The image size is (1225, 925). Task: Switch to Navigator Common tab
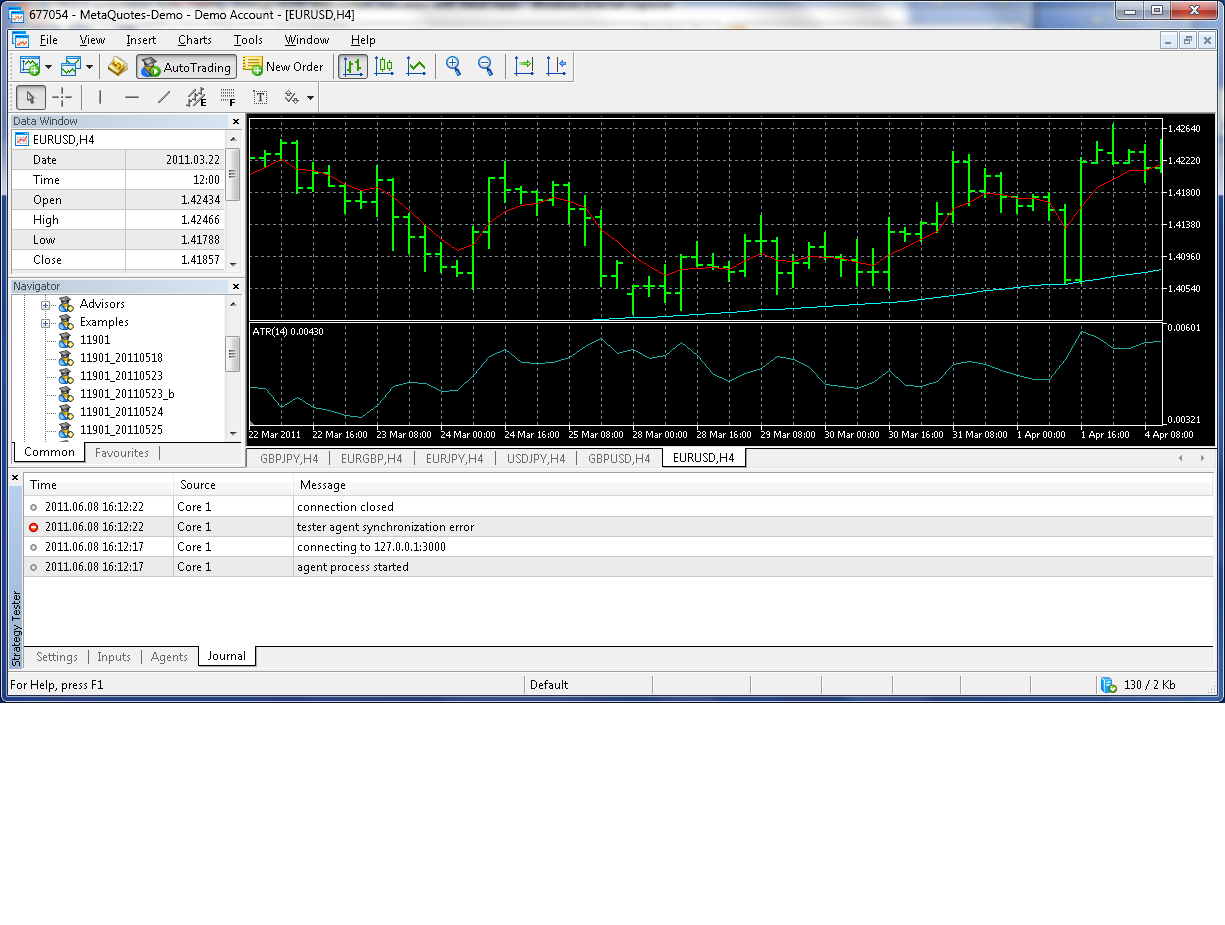(x=49, y=452)
